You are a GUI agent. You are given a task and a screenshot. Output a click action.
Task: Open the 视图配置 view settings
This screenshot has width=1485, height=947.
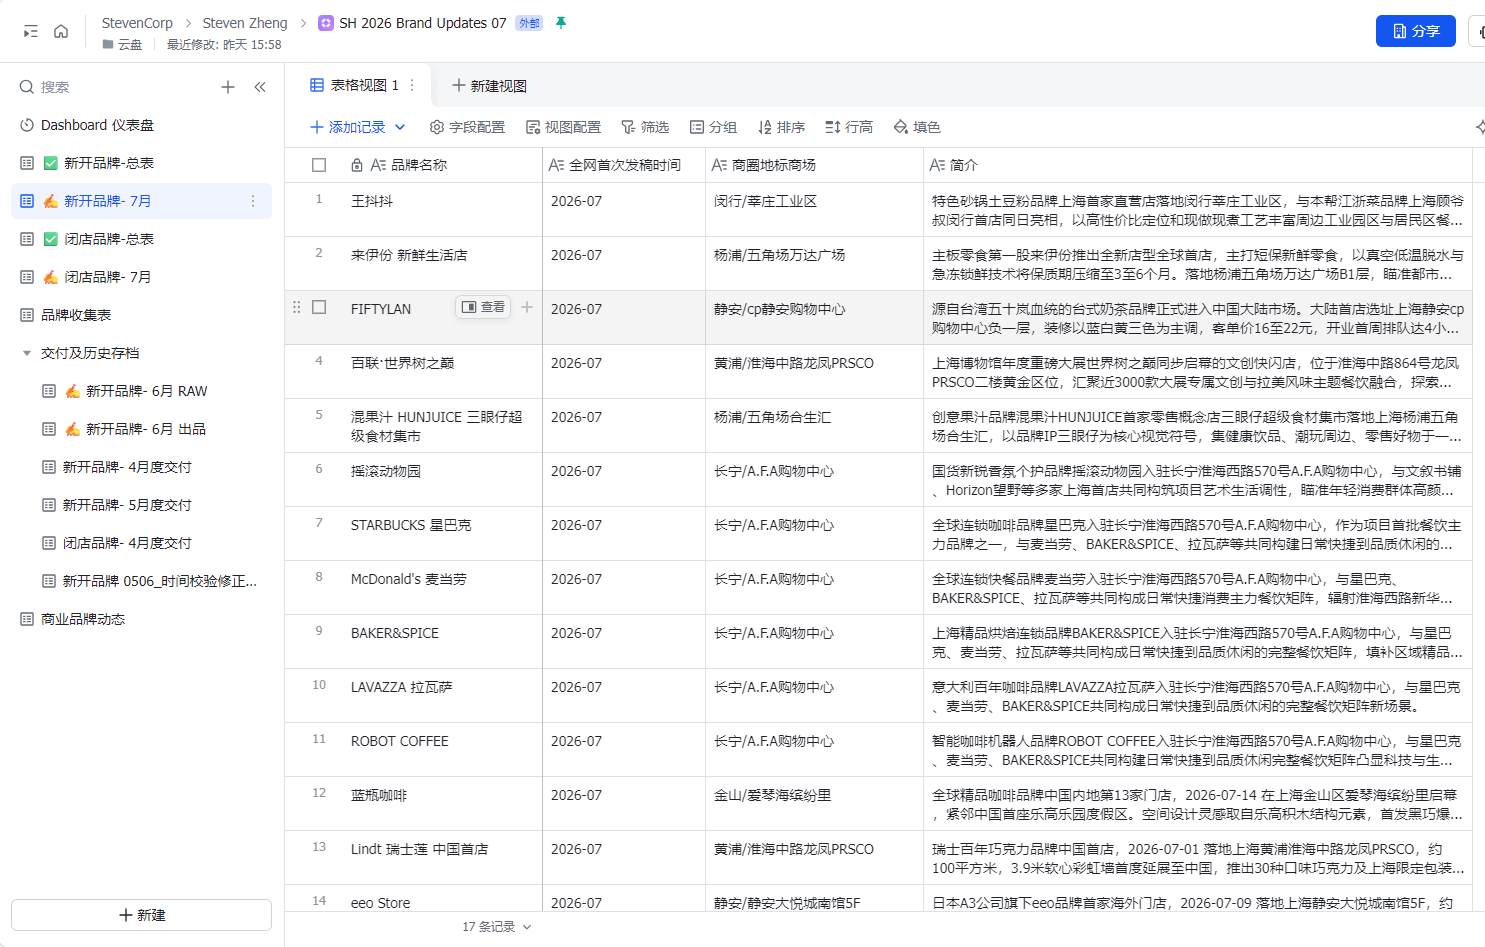pos(563,127)
